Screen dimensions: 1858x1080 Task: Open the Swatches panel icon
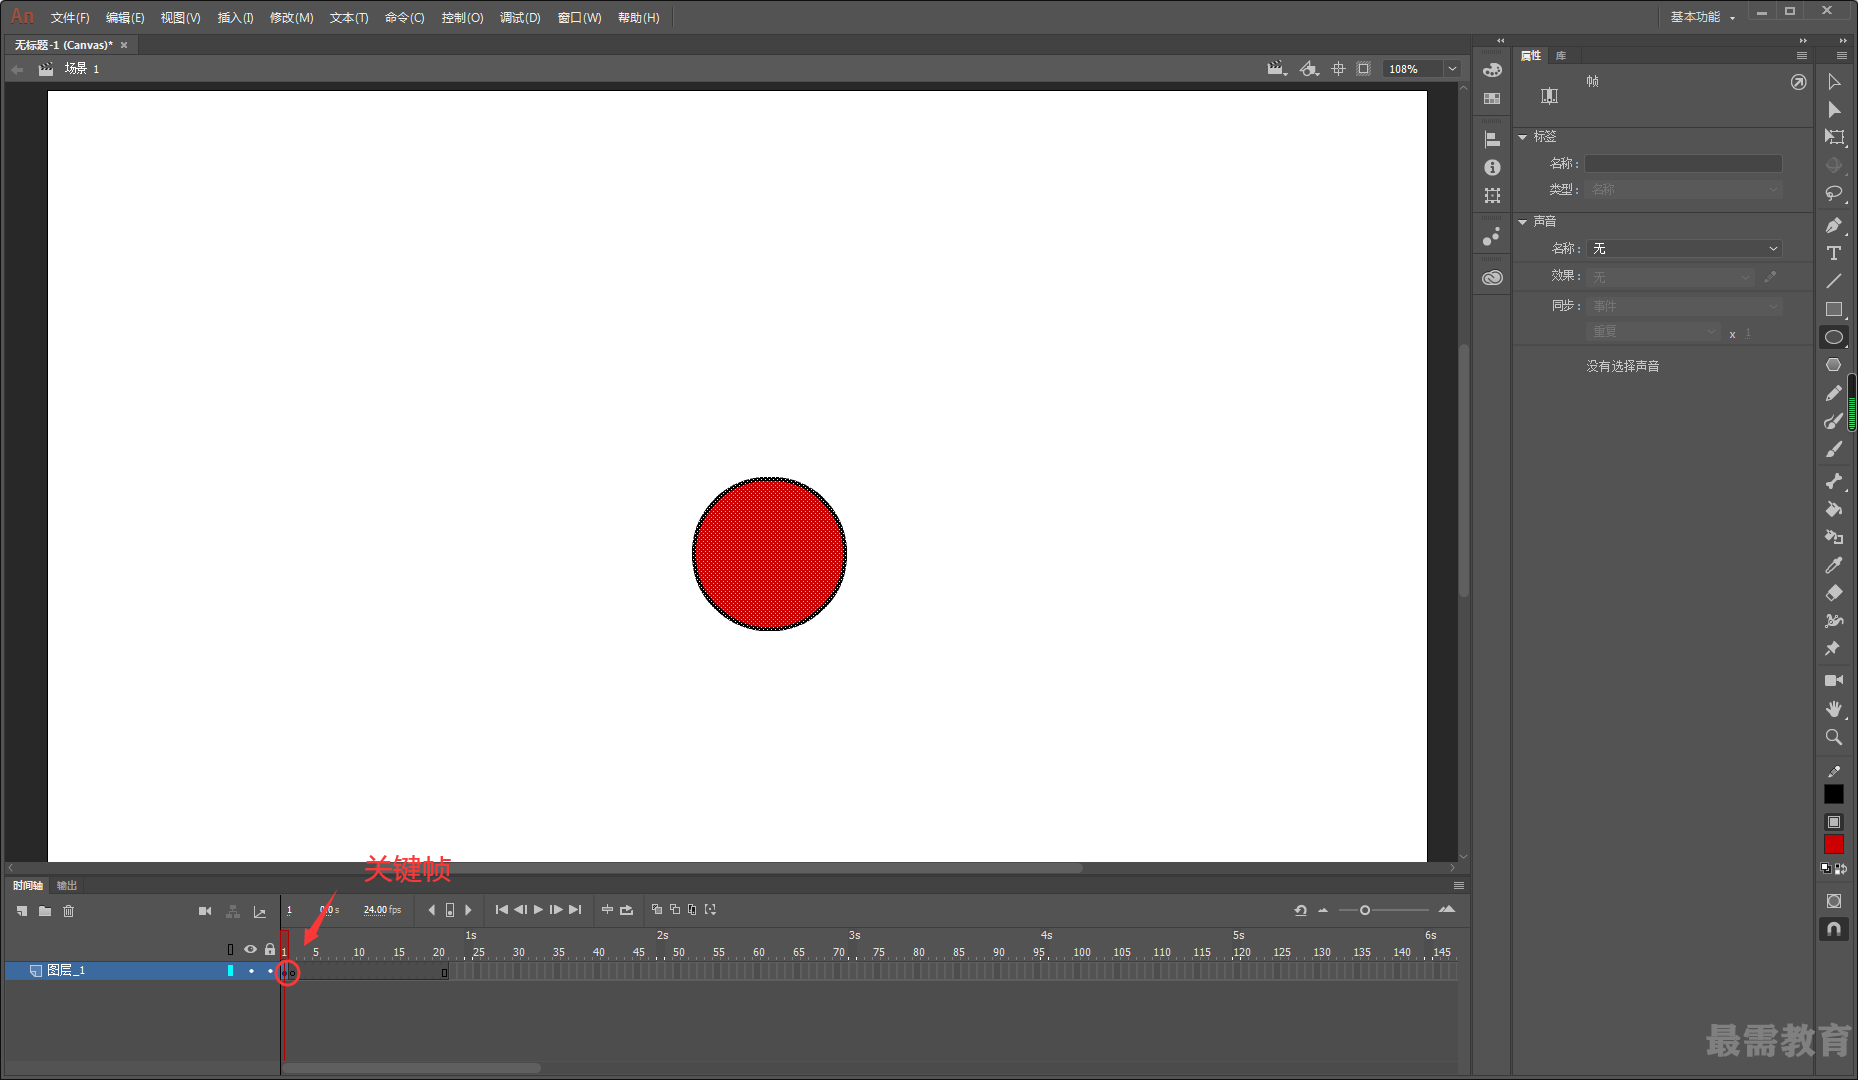[x=1492, y=98]
